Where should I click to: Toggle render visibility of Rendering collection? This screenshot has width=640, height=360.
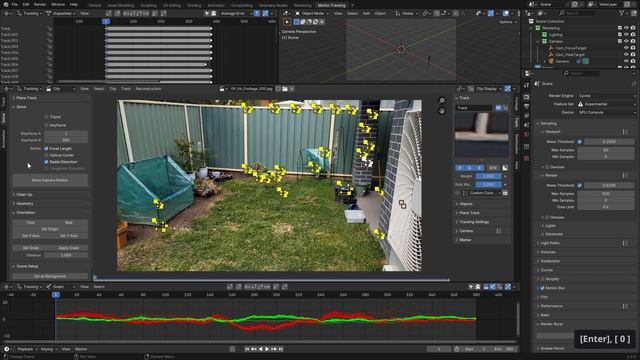tap(633, 28)
